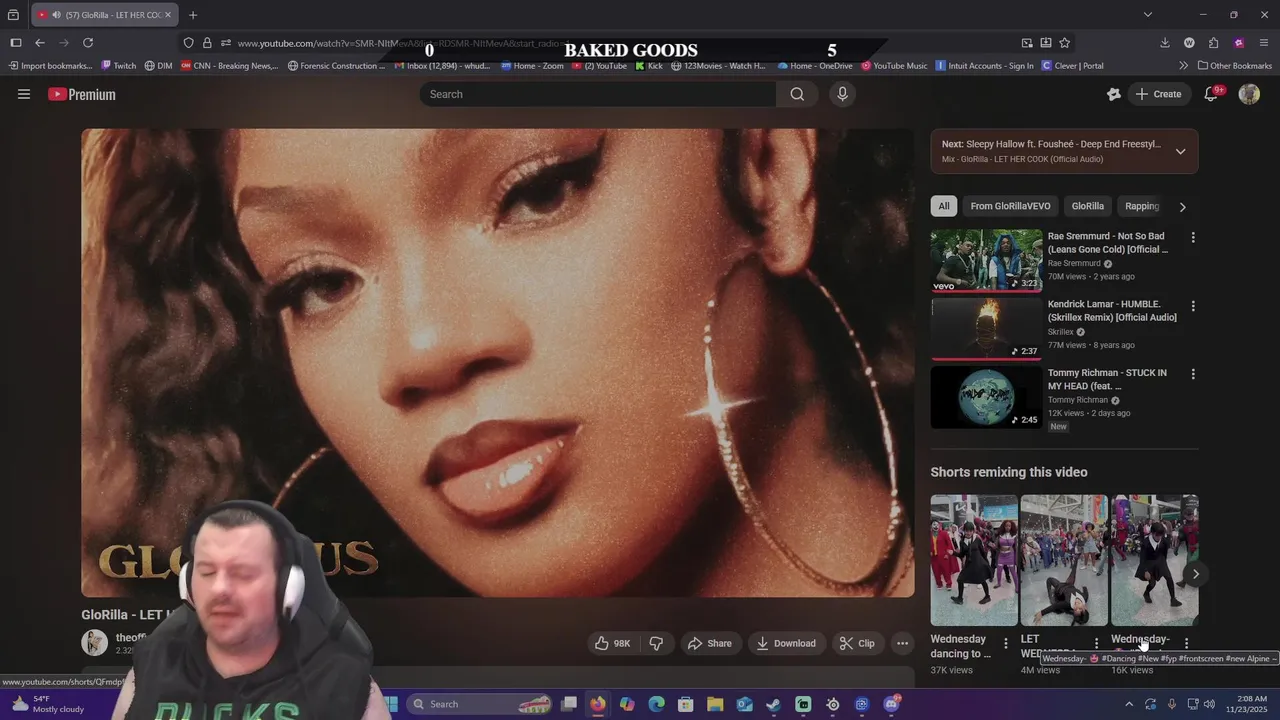Open options for LET WEDNESDAY short
Screen dimensions: 1280x720
pyautogui.click(x=1096, y=644)
